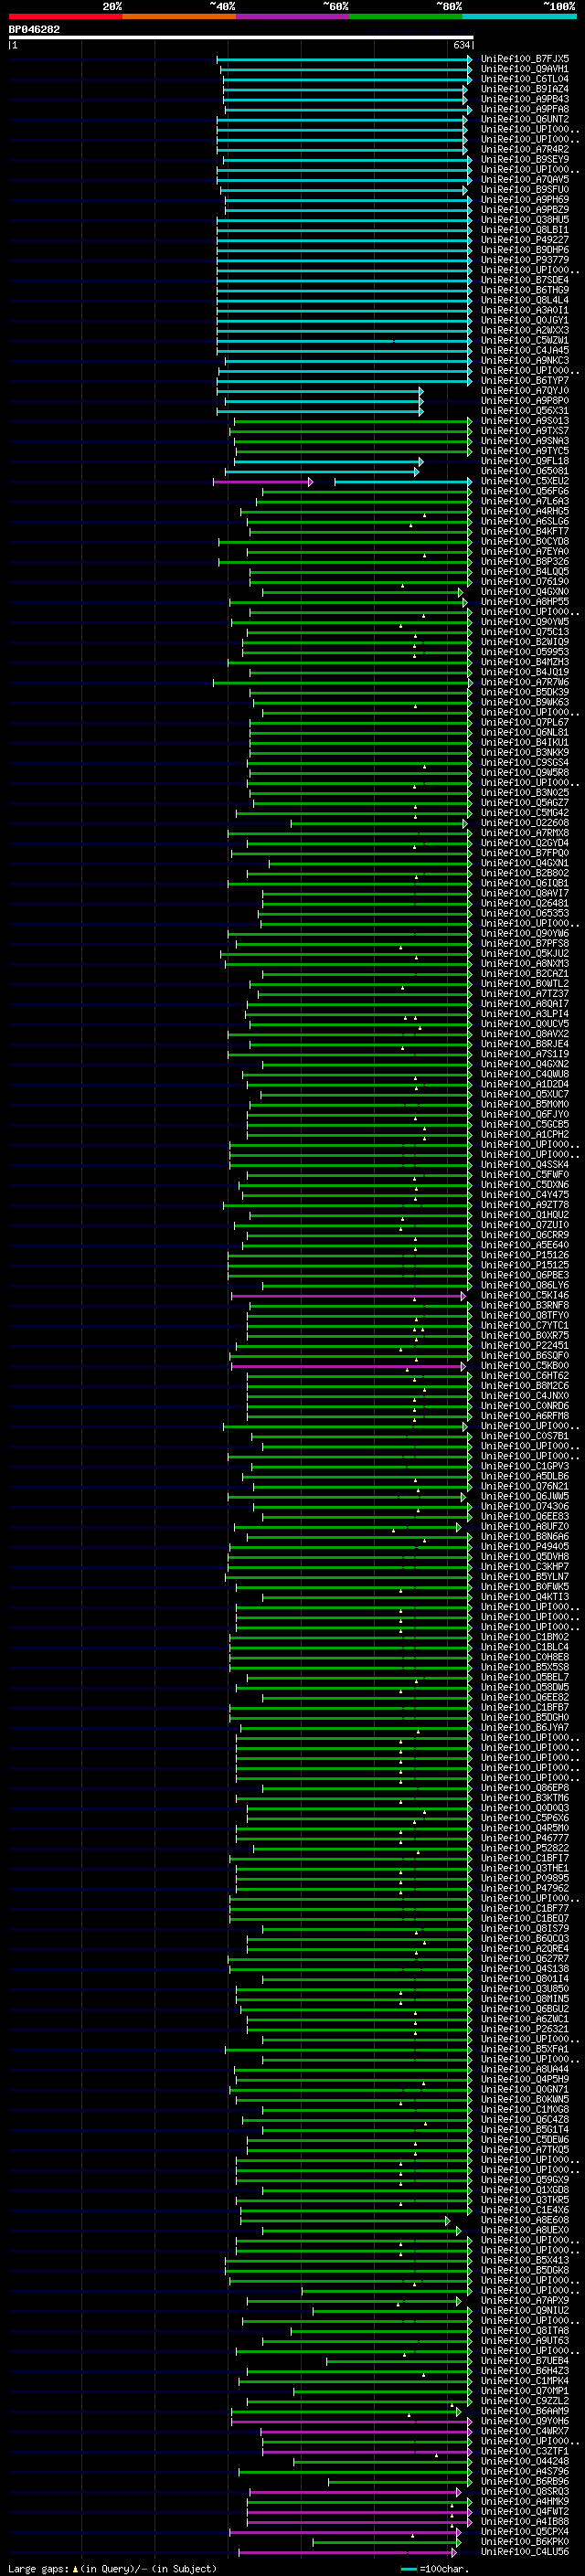Click the purple alignment bar for UniRef100_C4WRX7

coord(366,2432)
